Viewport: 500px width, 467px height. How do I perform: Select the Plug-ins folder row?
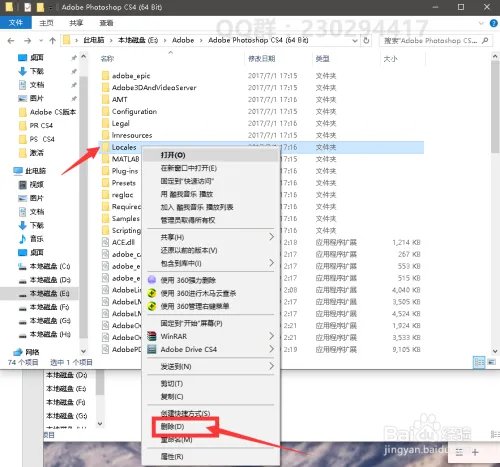(120, 171)
